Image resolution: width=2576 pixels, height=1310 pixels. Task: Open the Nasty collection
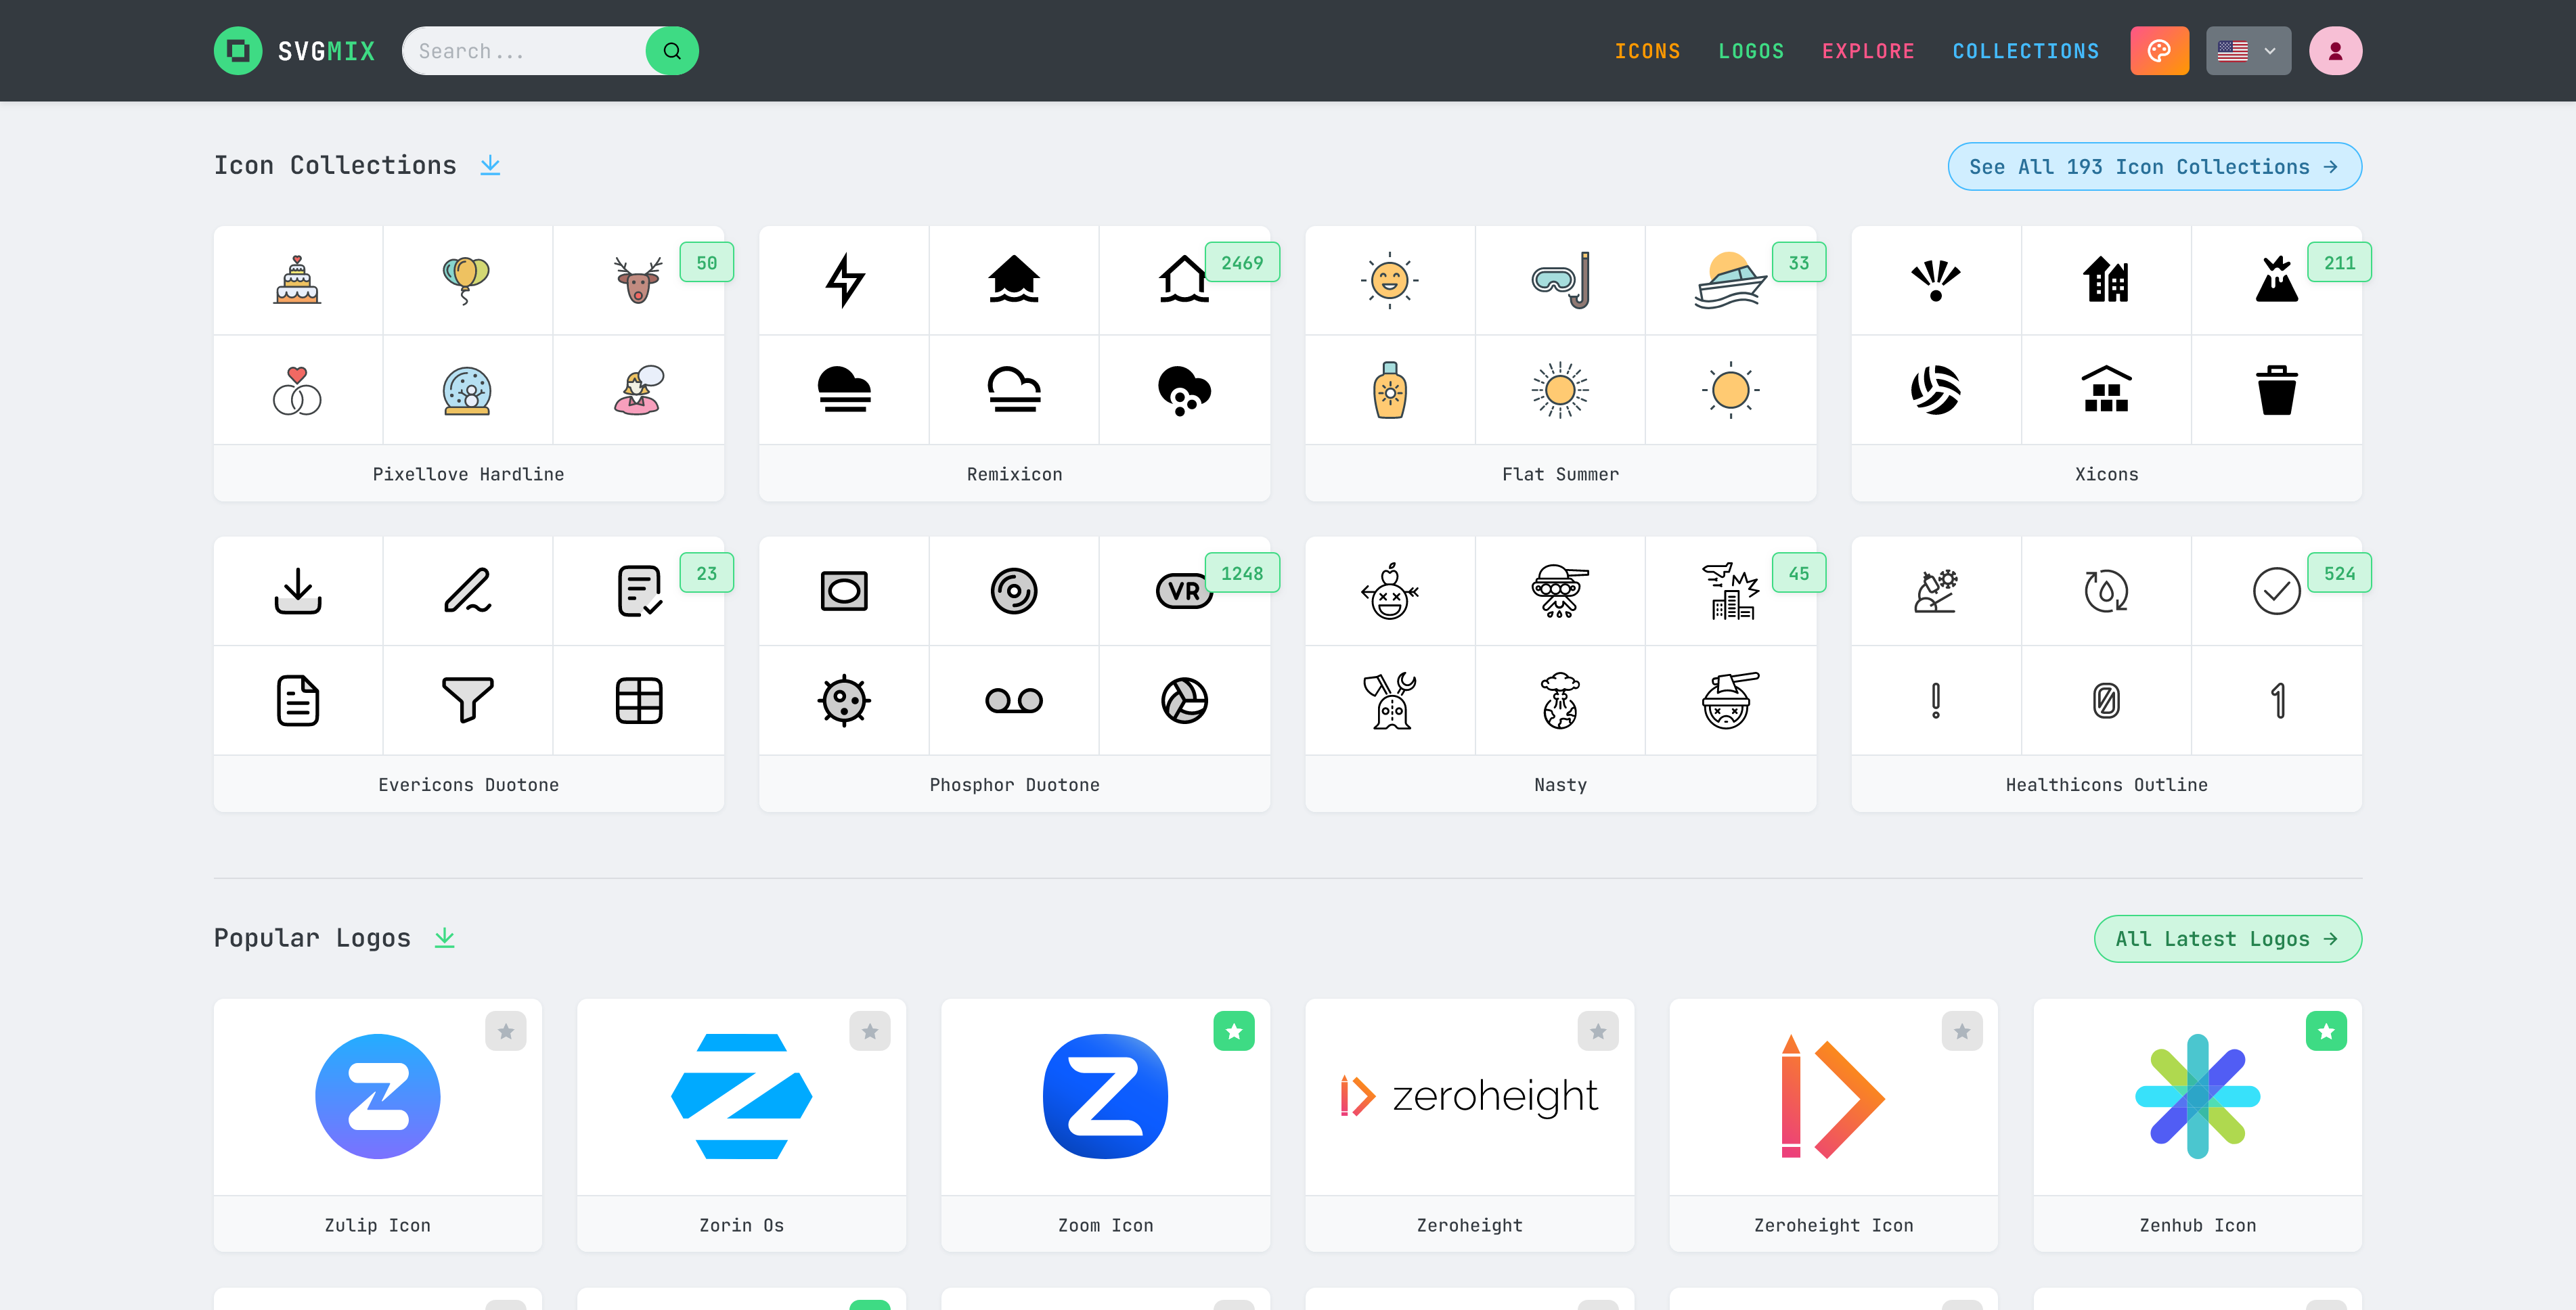1560,785
